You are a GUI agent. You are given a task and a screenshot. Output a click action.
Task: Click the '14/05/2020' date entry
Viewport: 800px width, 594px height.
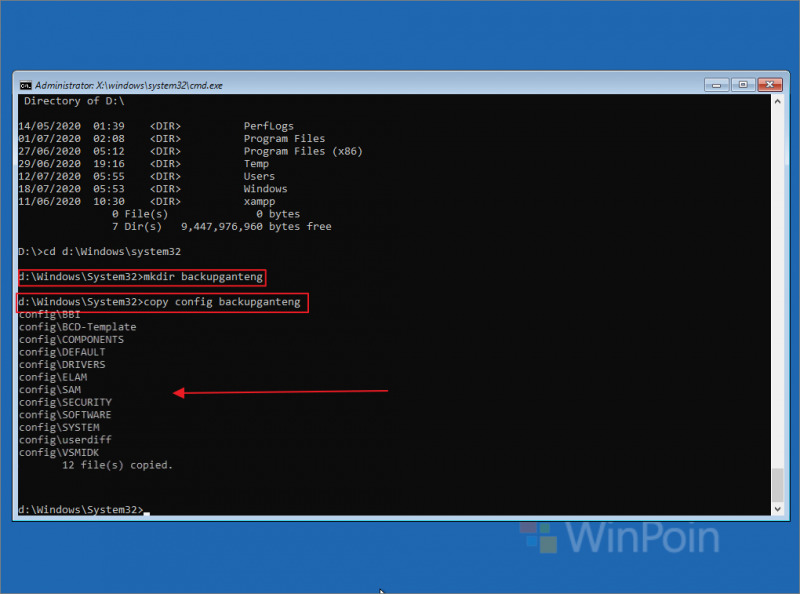click(x=49, y=126)
